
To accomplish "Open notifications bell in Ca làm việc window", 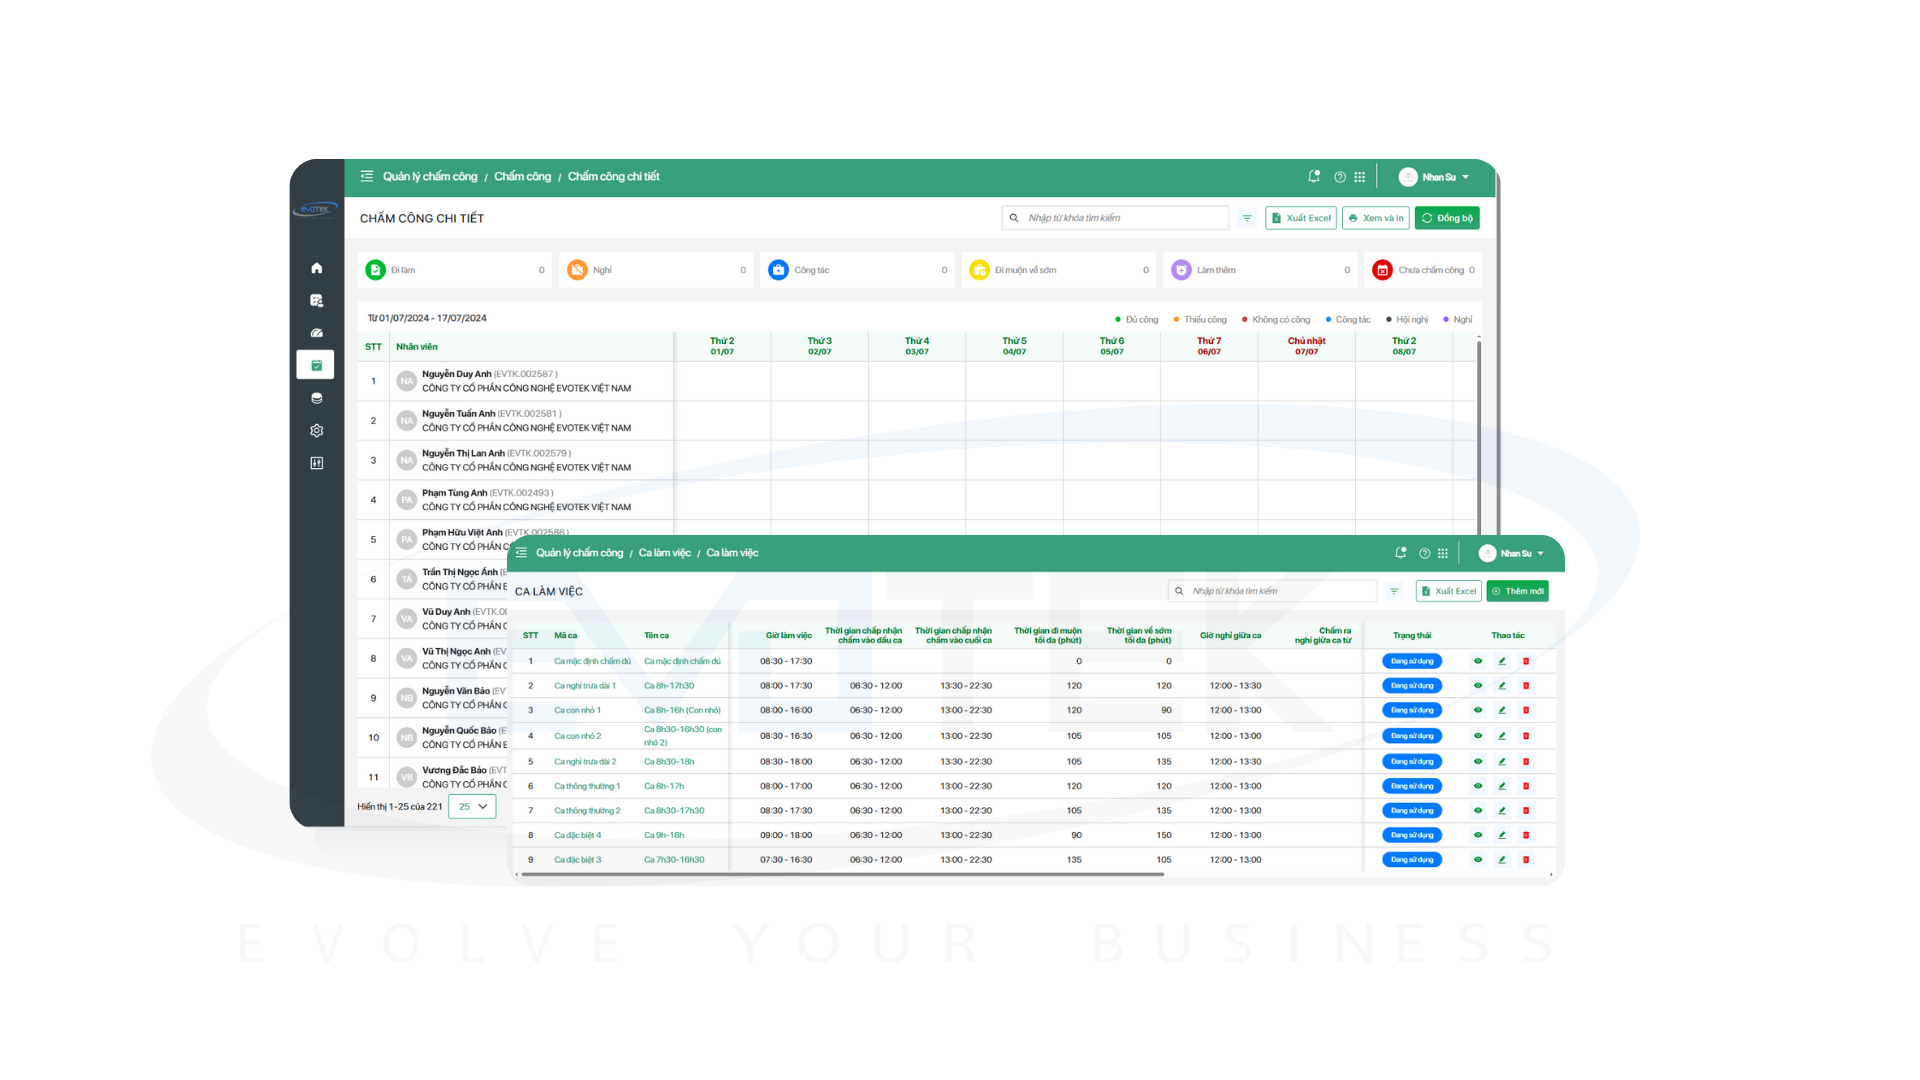I will (x=1401, y=553).
